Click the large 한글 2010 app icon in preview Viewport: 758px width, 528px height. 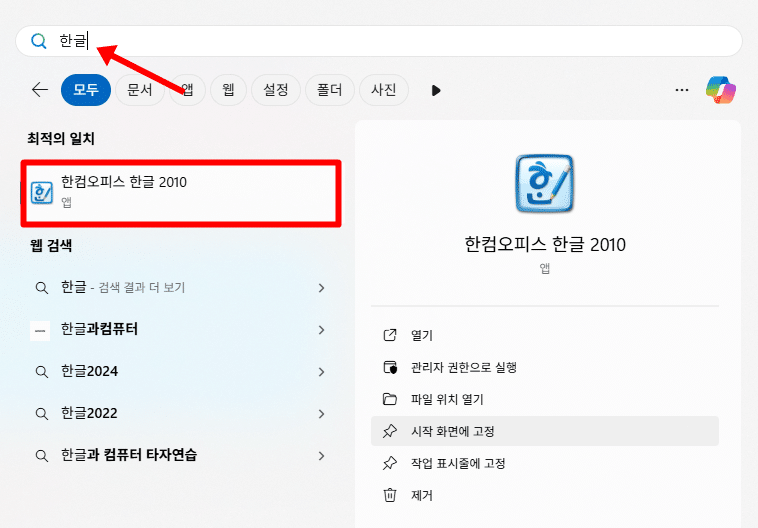point(544,183)
